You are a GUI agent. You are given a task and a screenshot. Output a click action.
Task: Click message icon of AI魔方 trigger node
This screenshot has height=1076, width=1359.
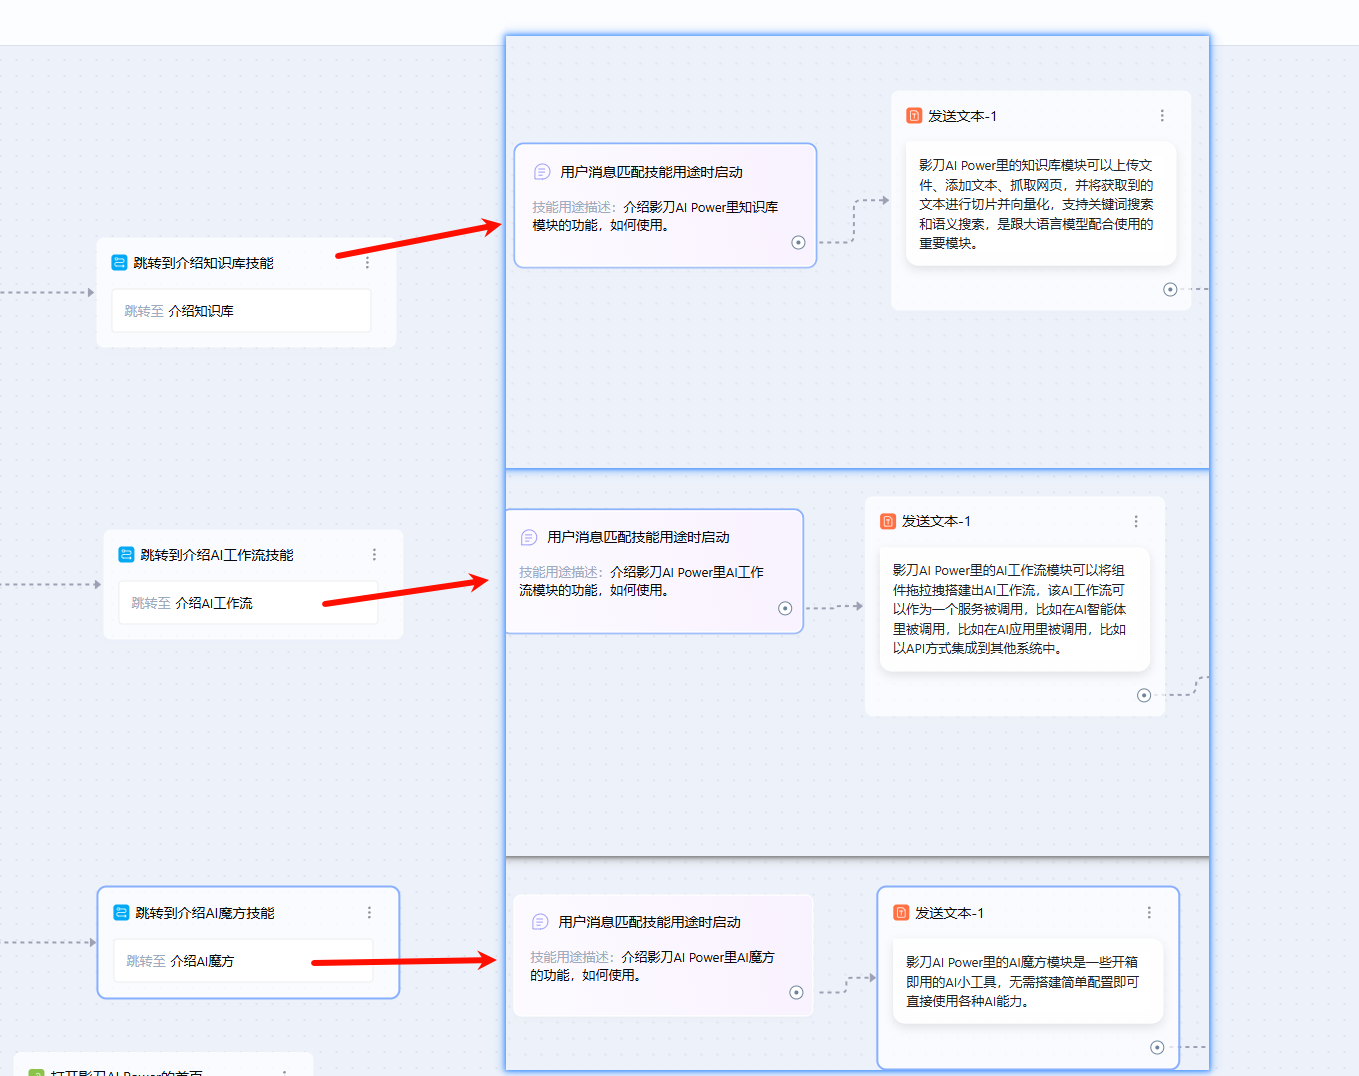540,922
